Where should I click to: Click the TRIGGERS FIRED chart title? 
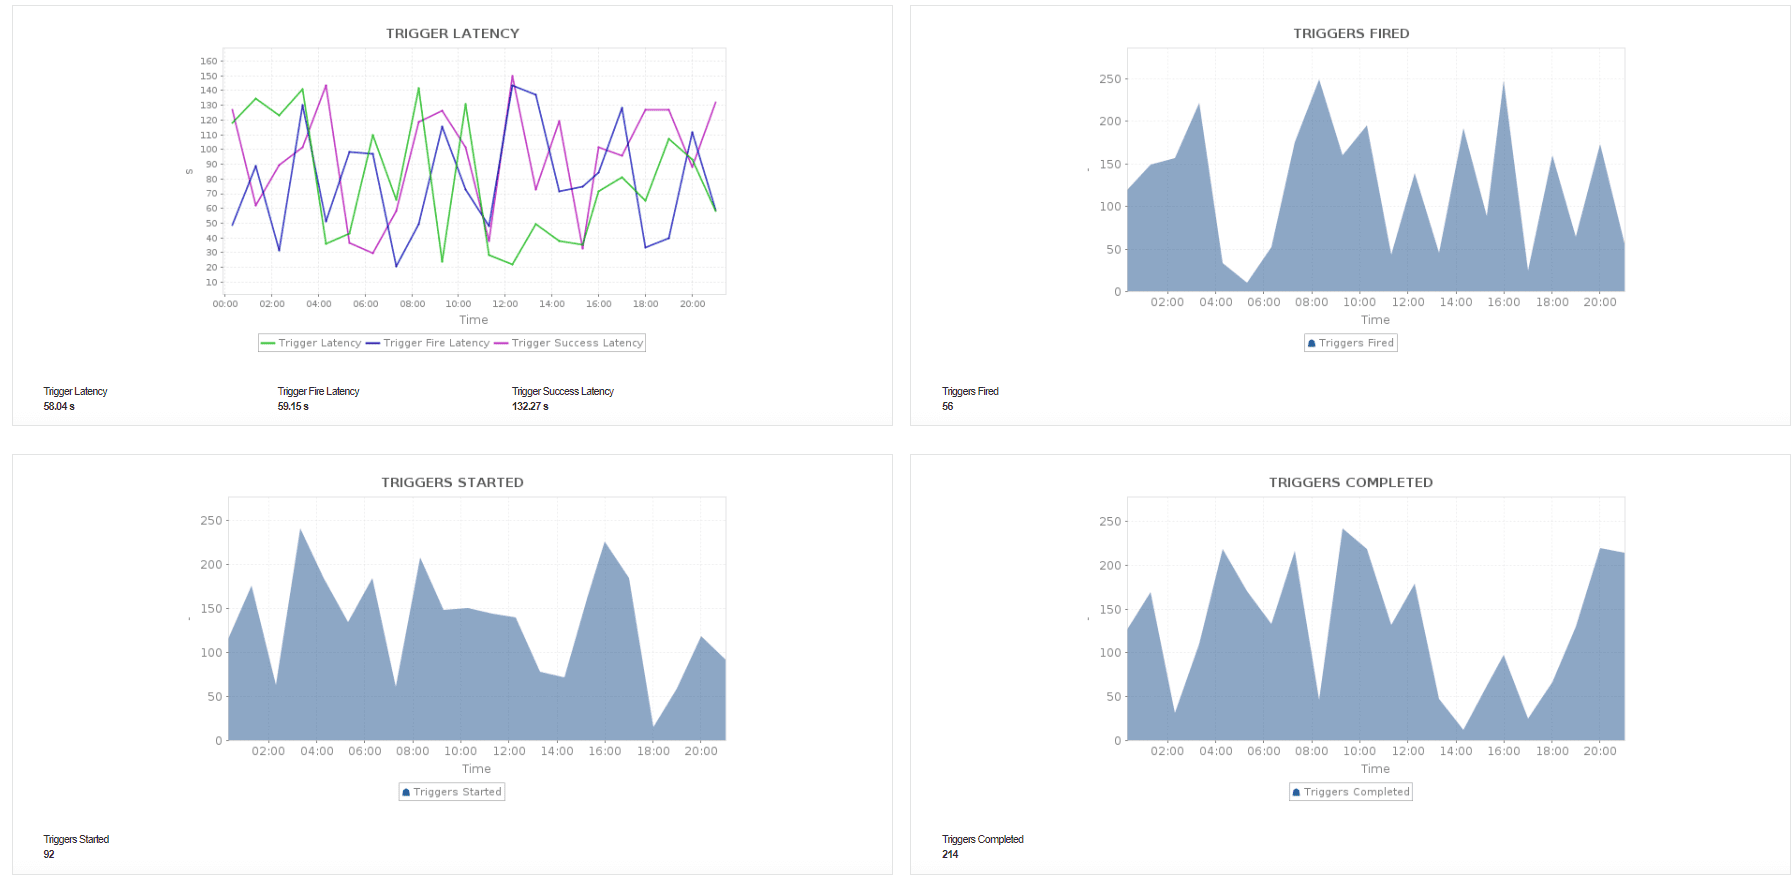(1351, 33)
